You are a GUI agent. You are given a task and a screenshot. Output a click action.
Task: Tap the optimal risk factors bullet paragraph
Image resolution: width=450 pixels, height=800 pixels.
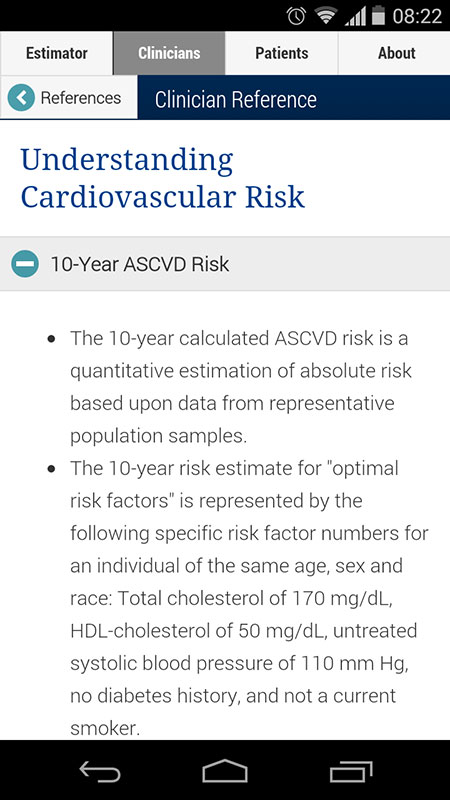pos(249,598)
